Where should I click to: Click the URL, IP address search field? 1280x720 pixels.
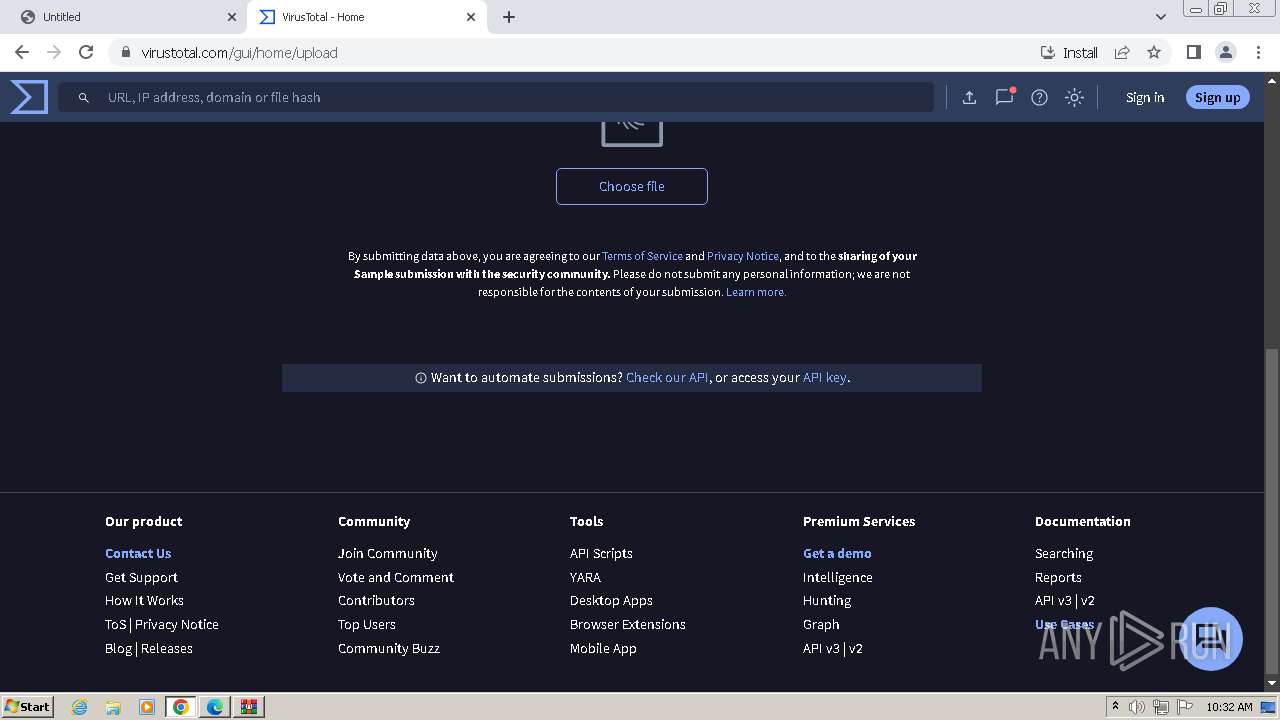coord(496,97)
